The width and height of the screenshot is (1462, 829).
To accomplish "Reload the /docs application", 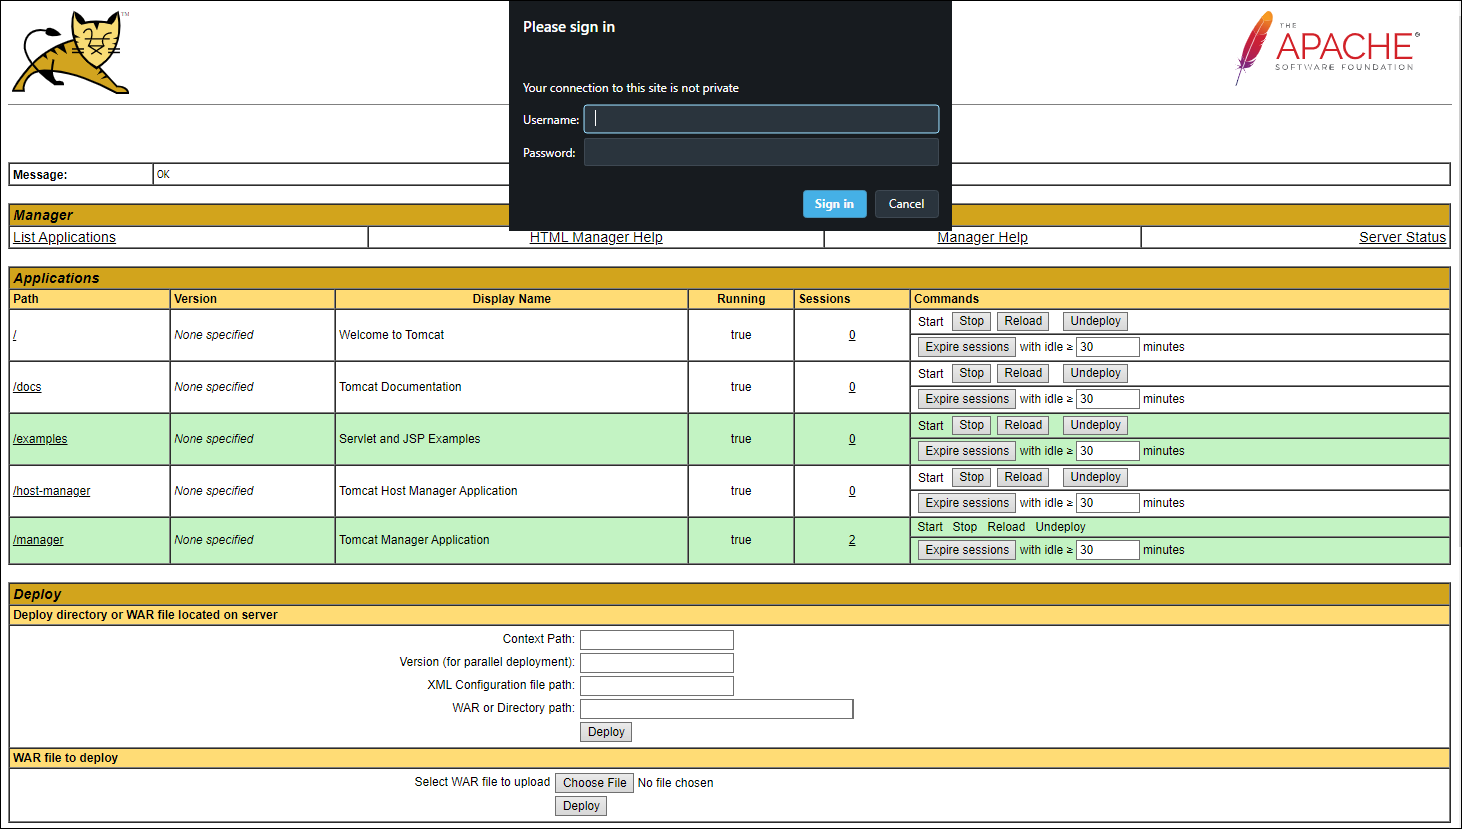I will pyautogui.click(x=1023, y=373).
